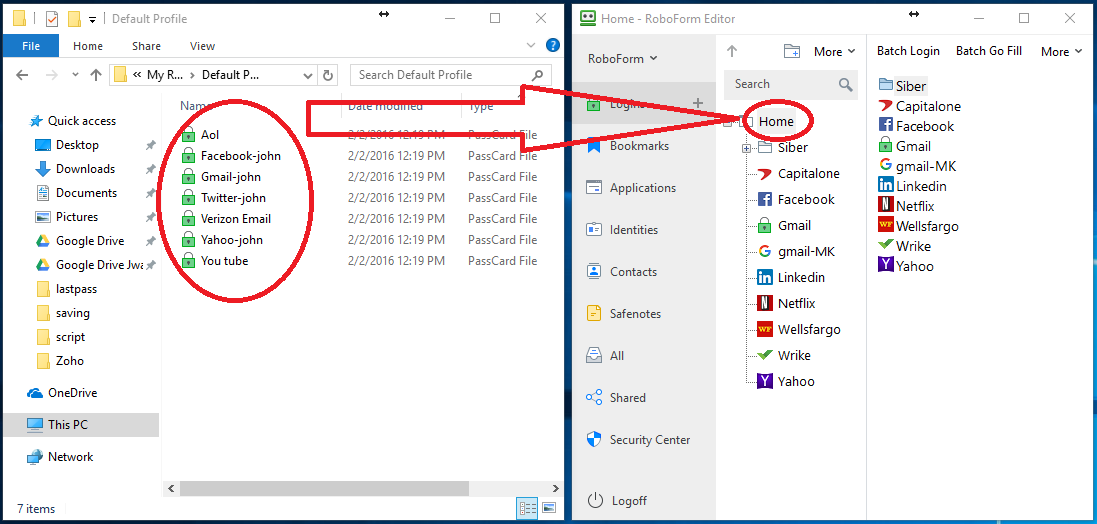Select Wrike login in right list

(x=904, y=246)
